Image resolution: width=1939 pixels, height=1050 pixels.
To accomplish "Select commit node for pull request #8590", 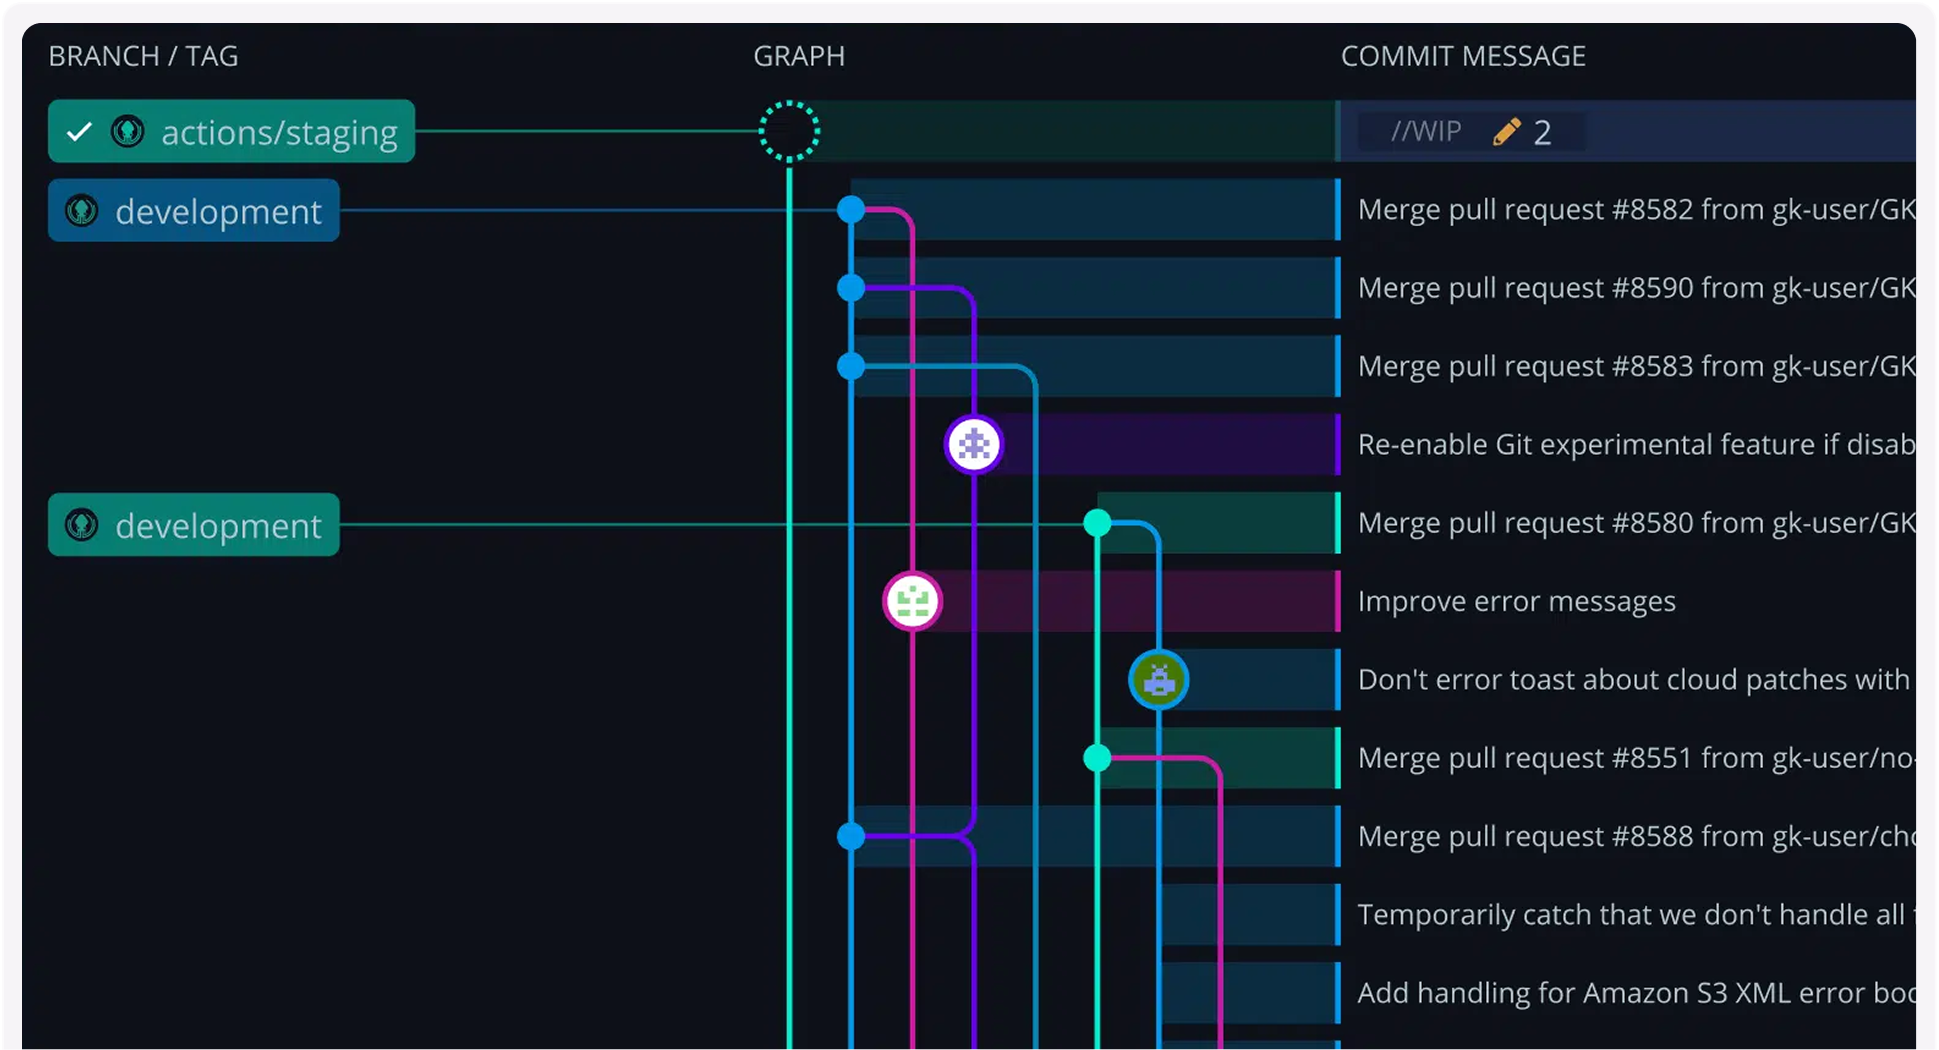I will point(851,288).
